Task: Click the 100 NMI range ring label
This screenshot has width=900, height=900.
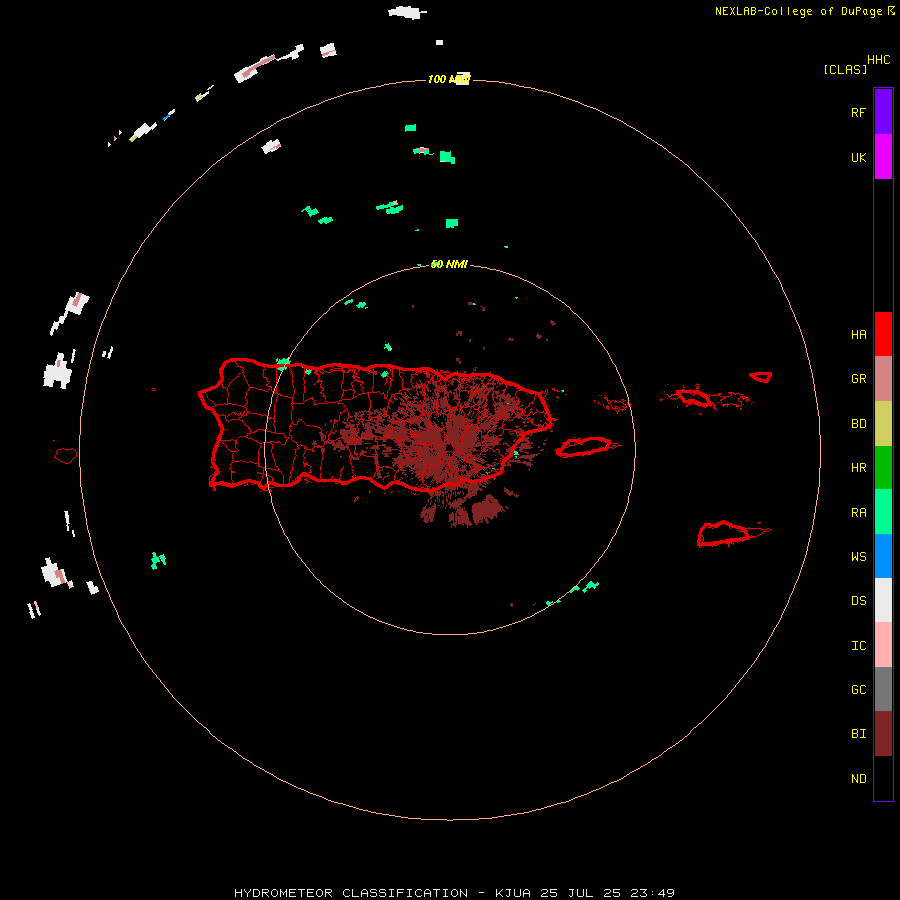Action: 448,79
